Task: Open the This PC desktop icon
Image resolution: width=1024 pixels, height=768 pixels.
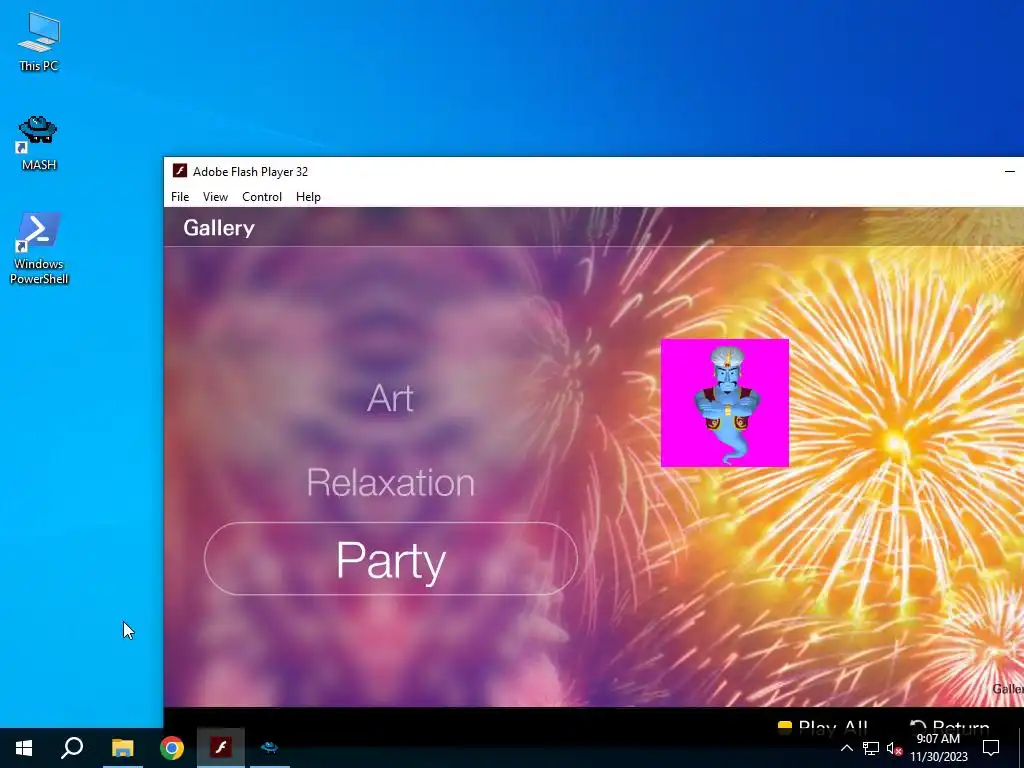Action: click(x=39, y=41)
